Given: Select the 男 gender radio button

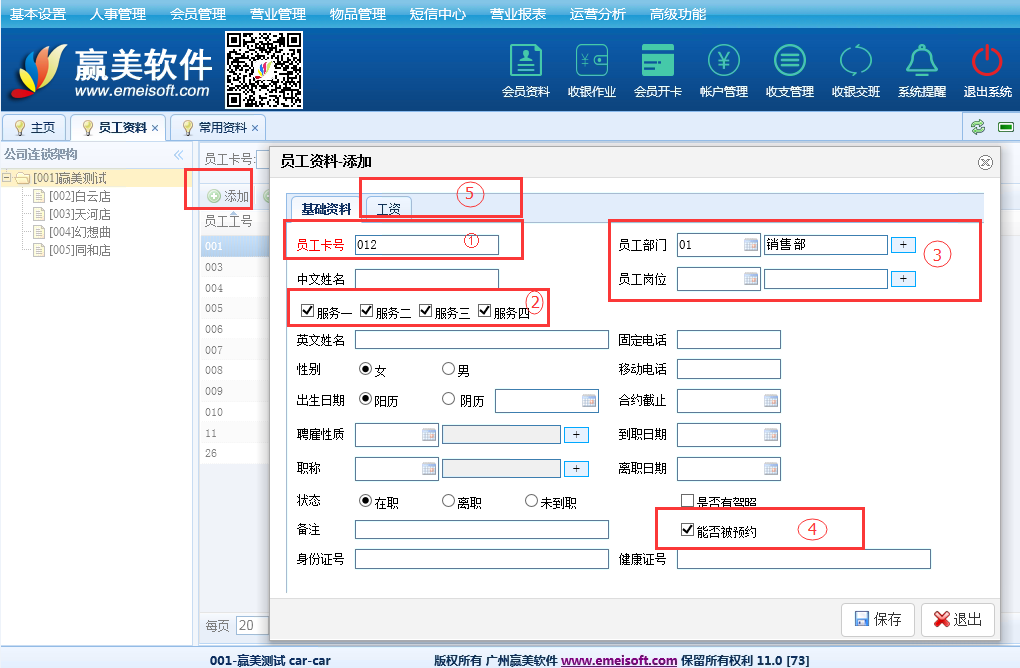Looking at the screenshot, I should tap(449, 369).
